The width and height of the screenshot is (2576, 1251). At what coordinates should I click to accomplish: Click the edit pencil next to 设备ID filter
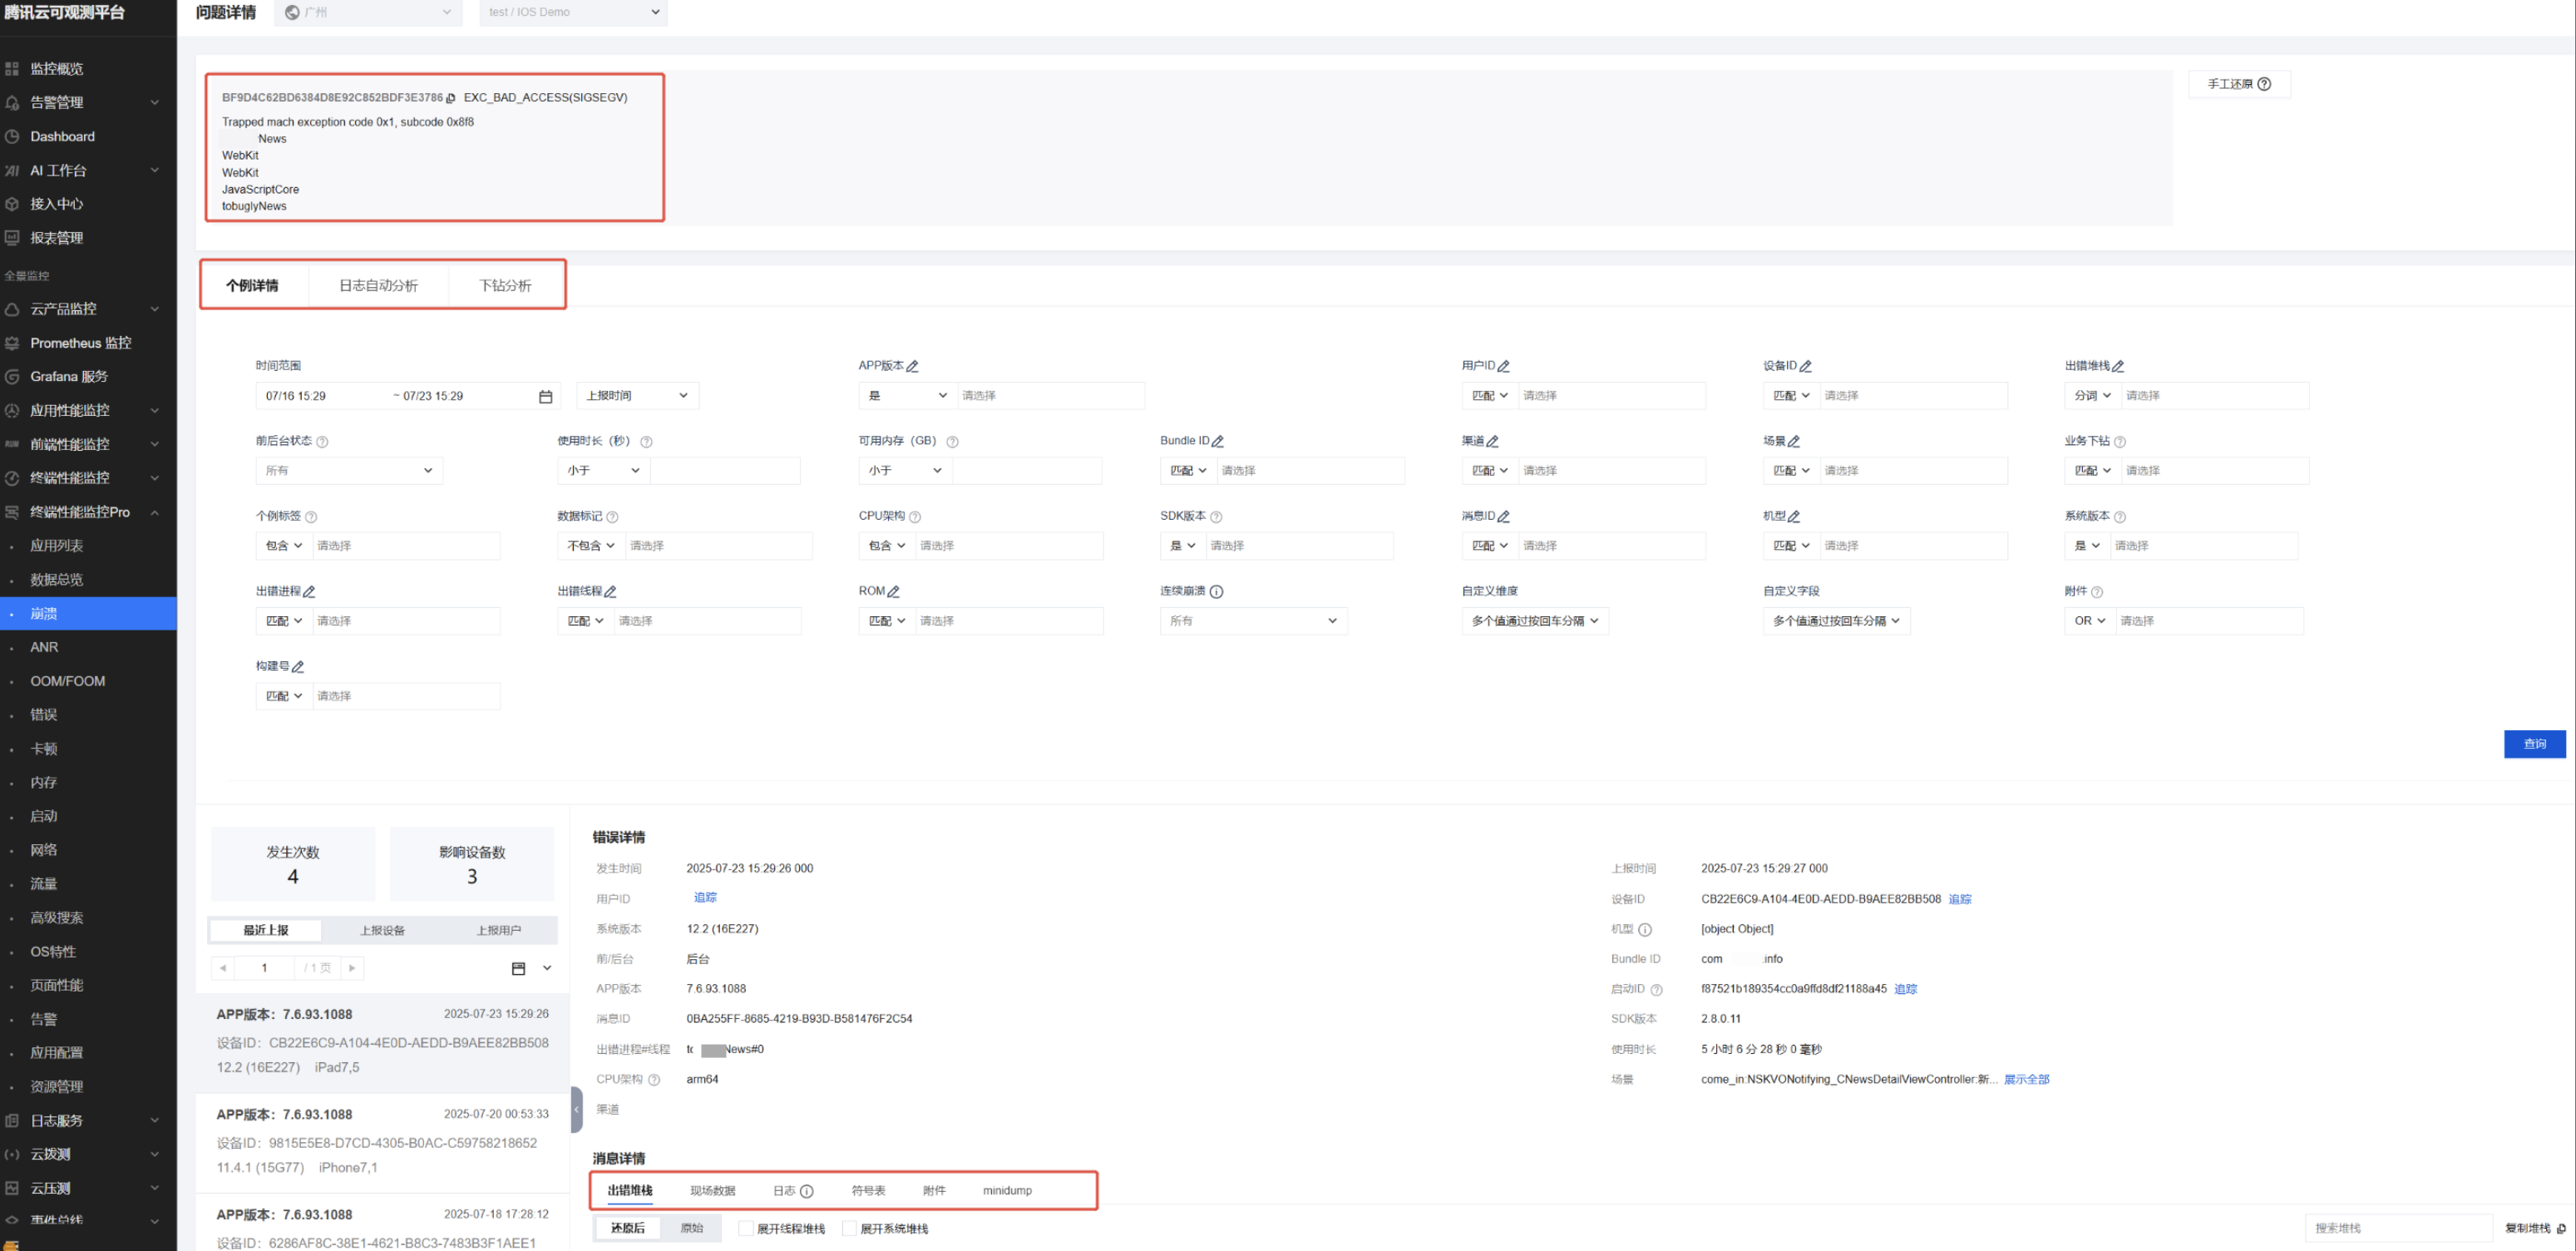pyautogui.click(x=1805, y=367)
